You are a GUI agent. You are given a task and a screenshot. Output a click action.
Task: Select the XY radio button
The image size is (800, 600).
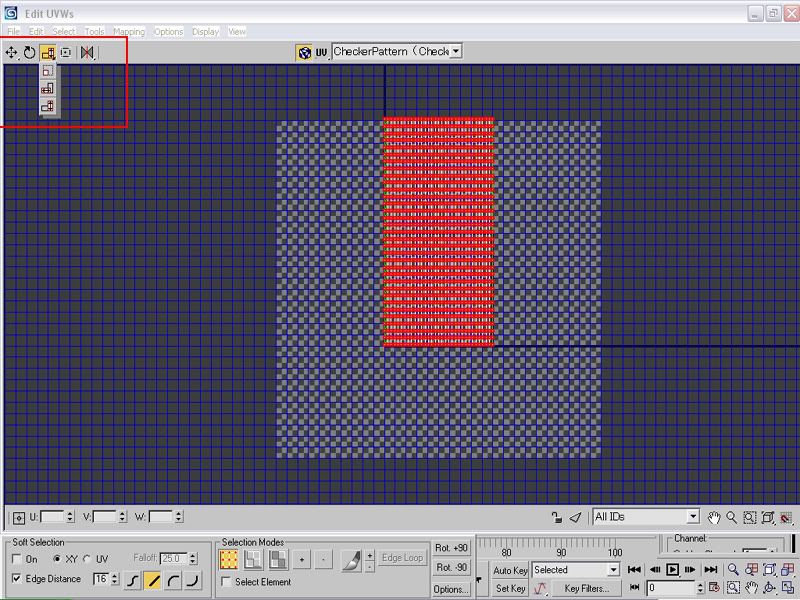pyautogui.click(x=57, y=559)
